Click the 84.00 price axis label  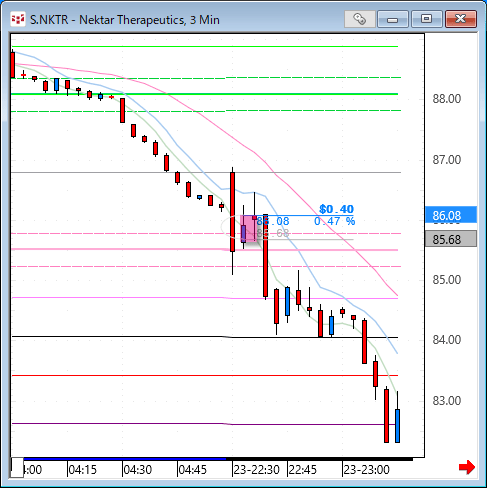tap(447, 340)
